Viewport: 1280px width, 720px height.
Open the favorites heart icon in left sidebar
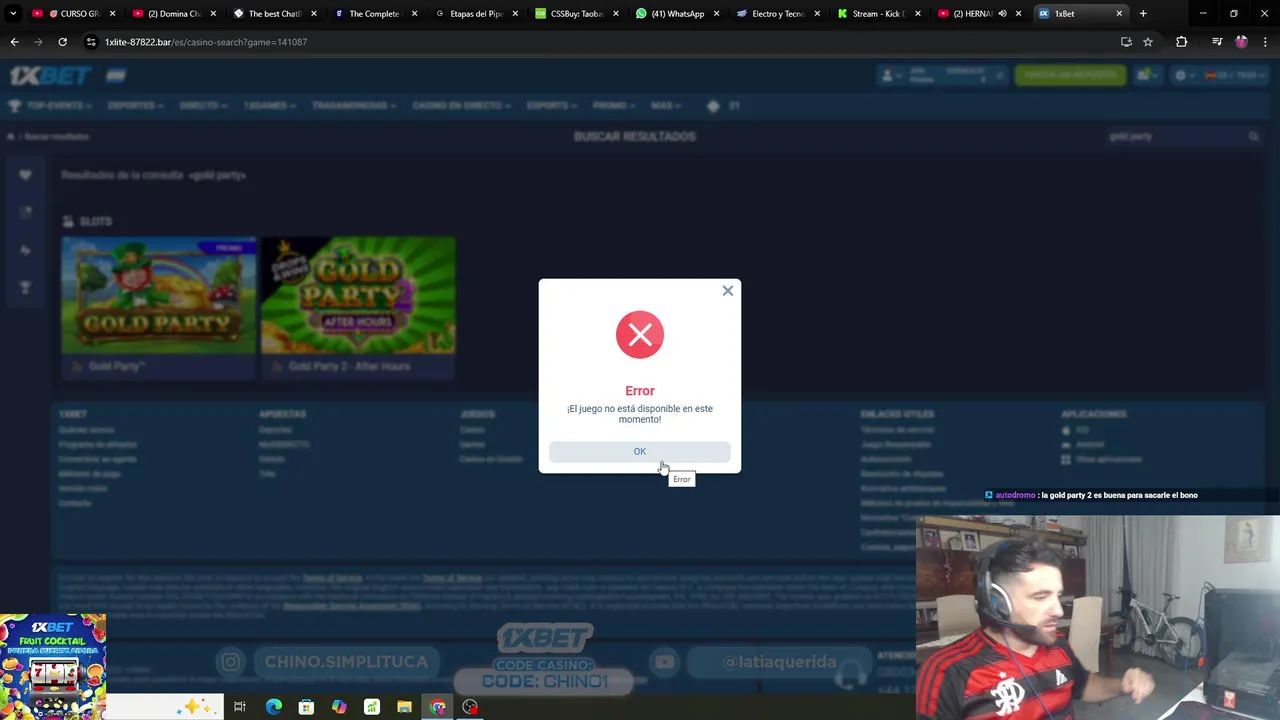pyautogui.click(x=25, y=175)
